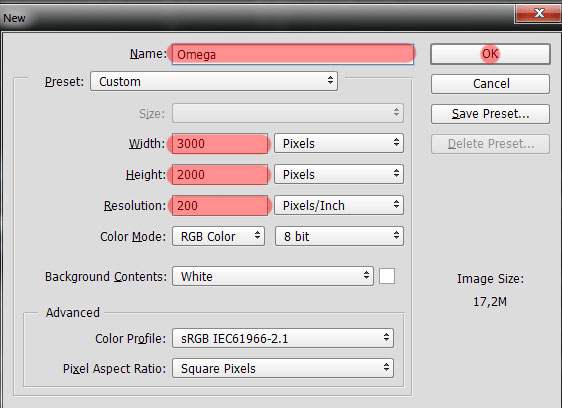The height and width of the screenshot is (408, 562).
Task: Click the Resolution label
Action: (135, 206)
